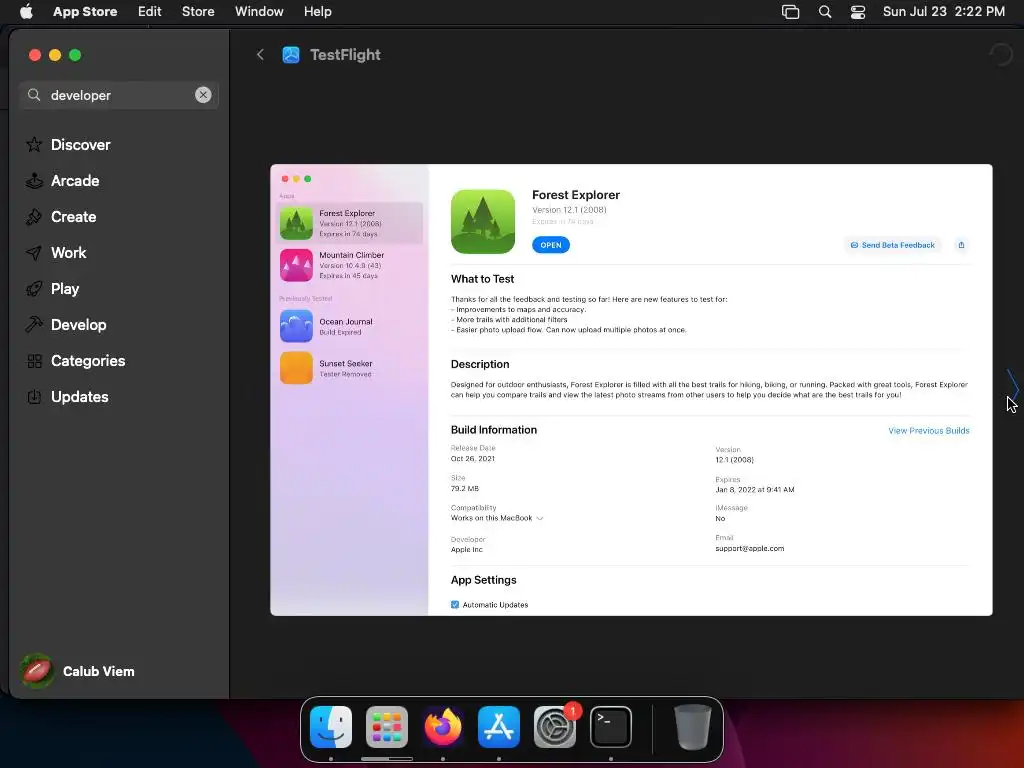Screen dimensions: 1024x768
Task: Go back with the chevron arrow
Action: [260, 55]
